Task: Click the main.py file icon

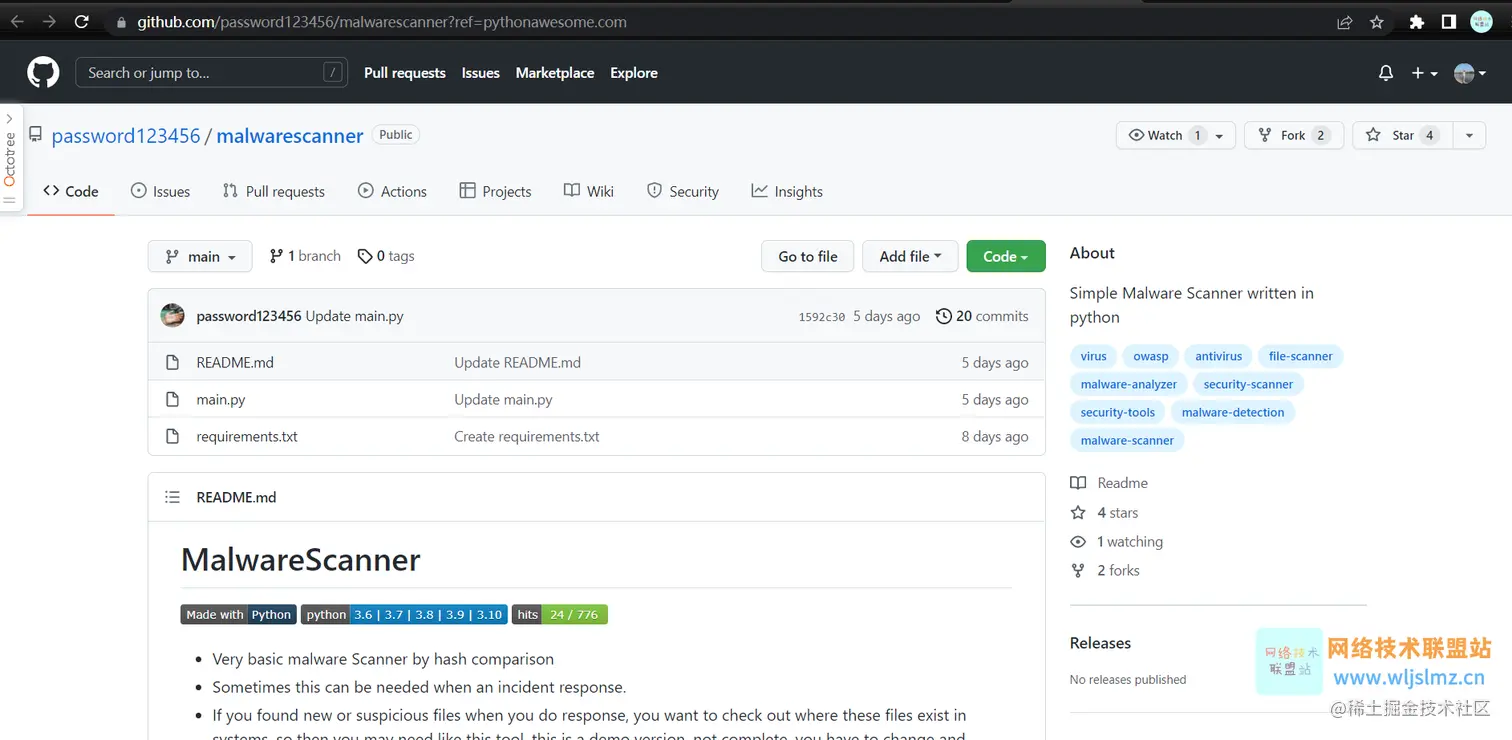Action: (x=172, y=400)
